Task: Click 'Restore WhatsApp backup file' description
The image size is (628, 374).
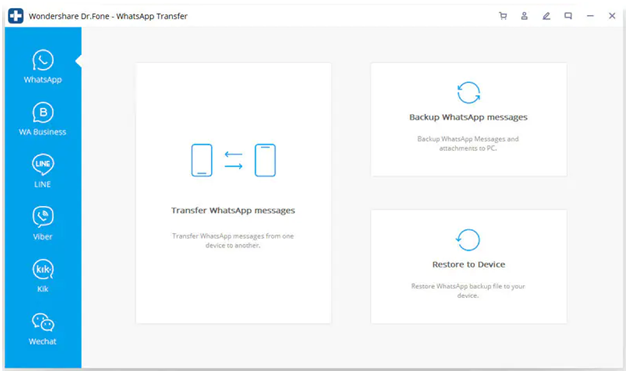Action: (468, 291)
